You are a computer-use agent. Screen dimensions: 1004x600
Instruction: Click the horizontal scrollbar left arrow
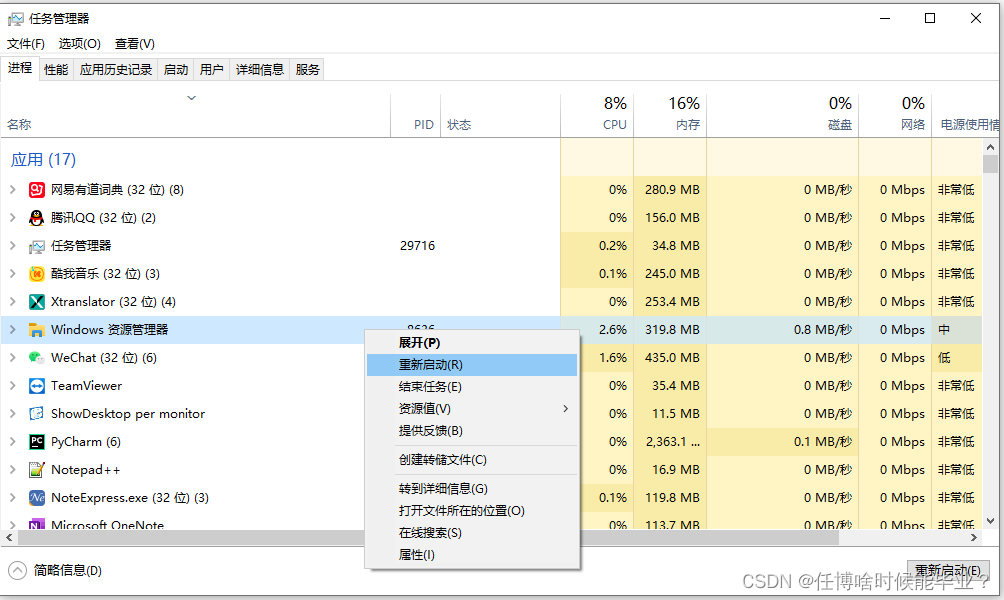(9, 538)
